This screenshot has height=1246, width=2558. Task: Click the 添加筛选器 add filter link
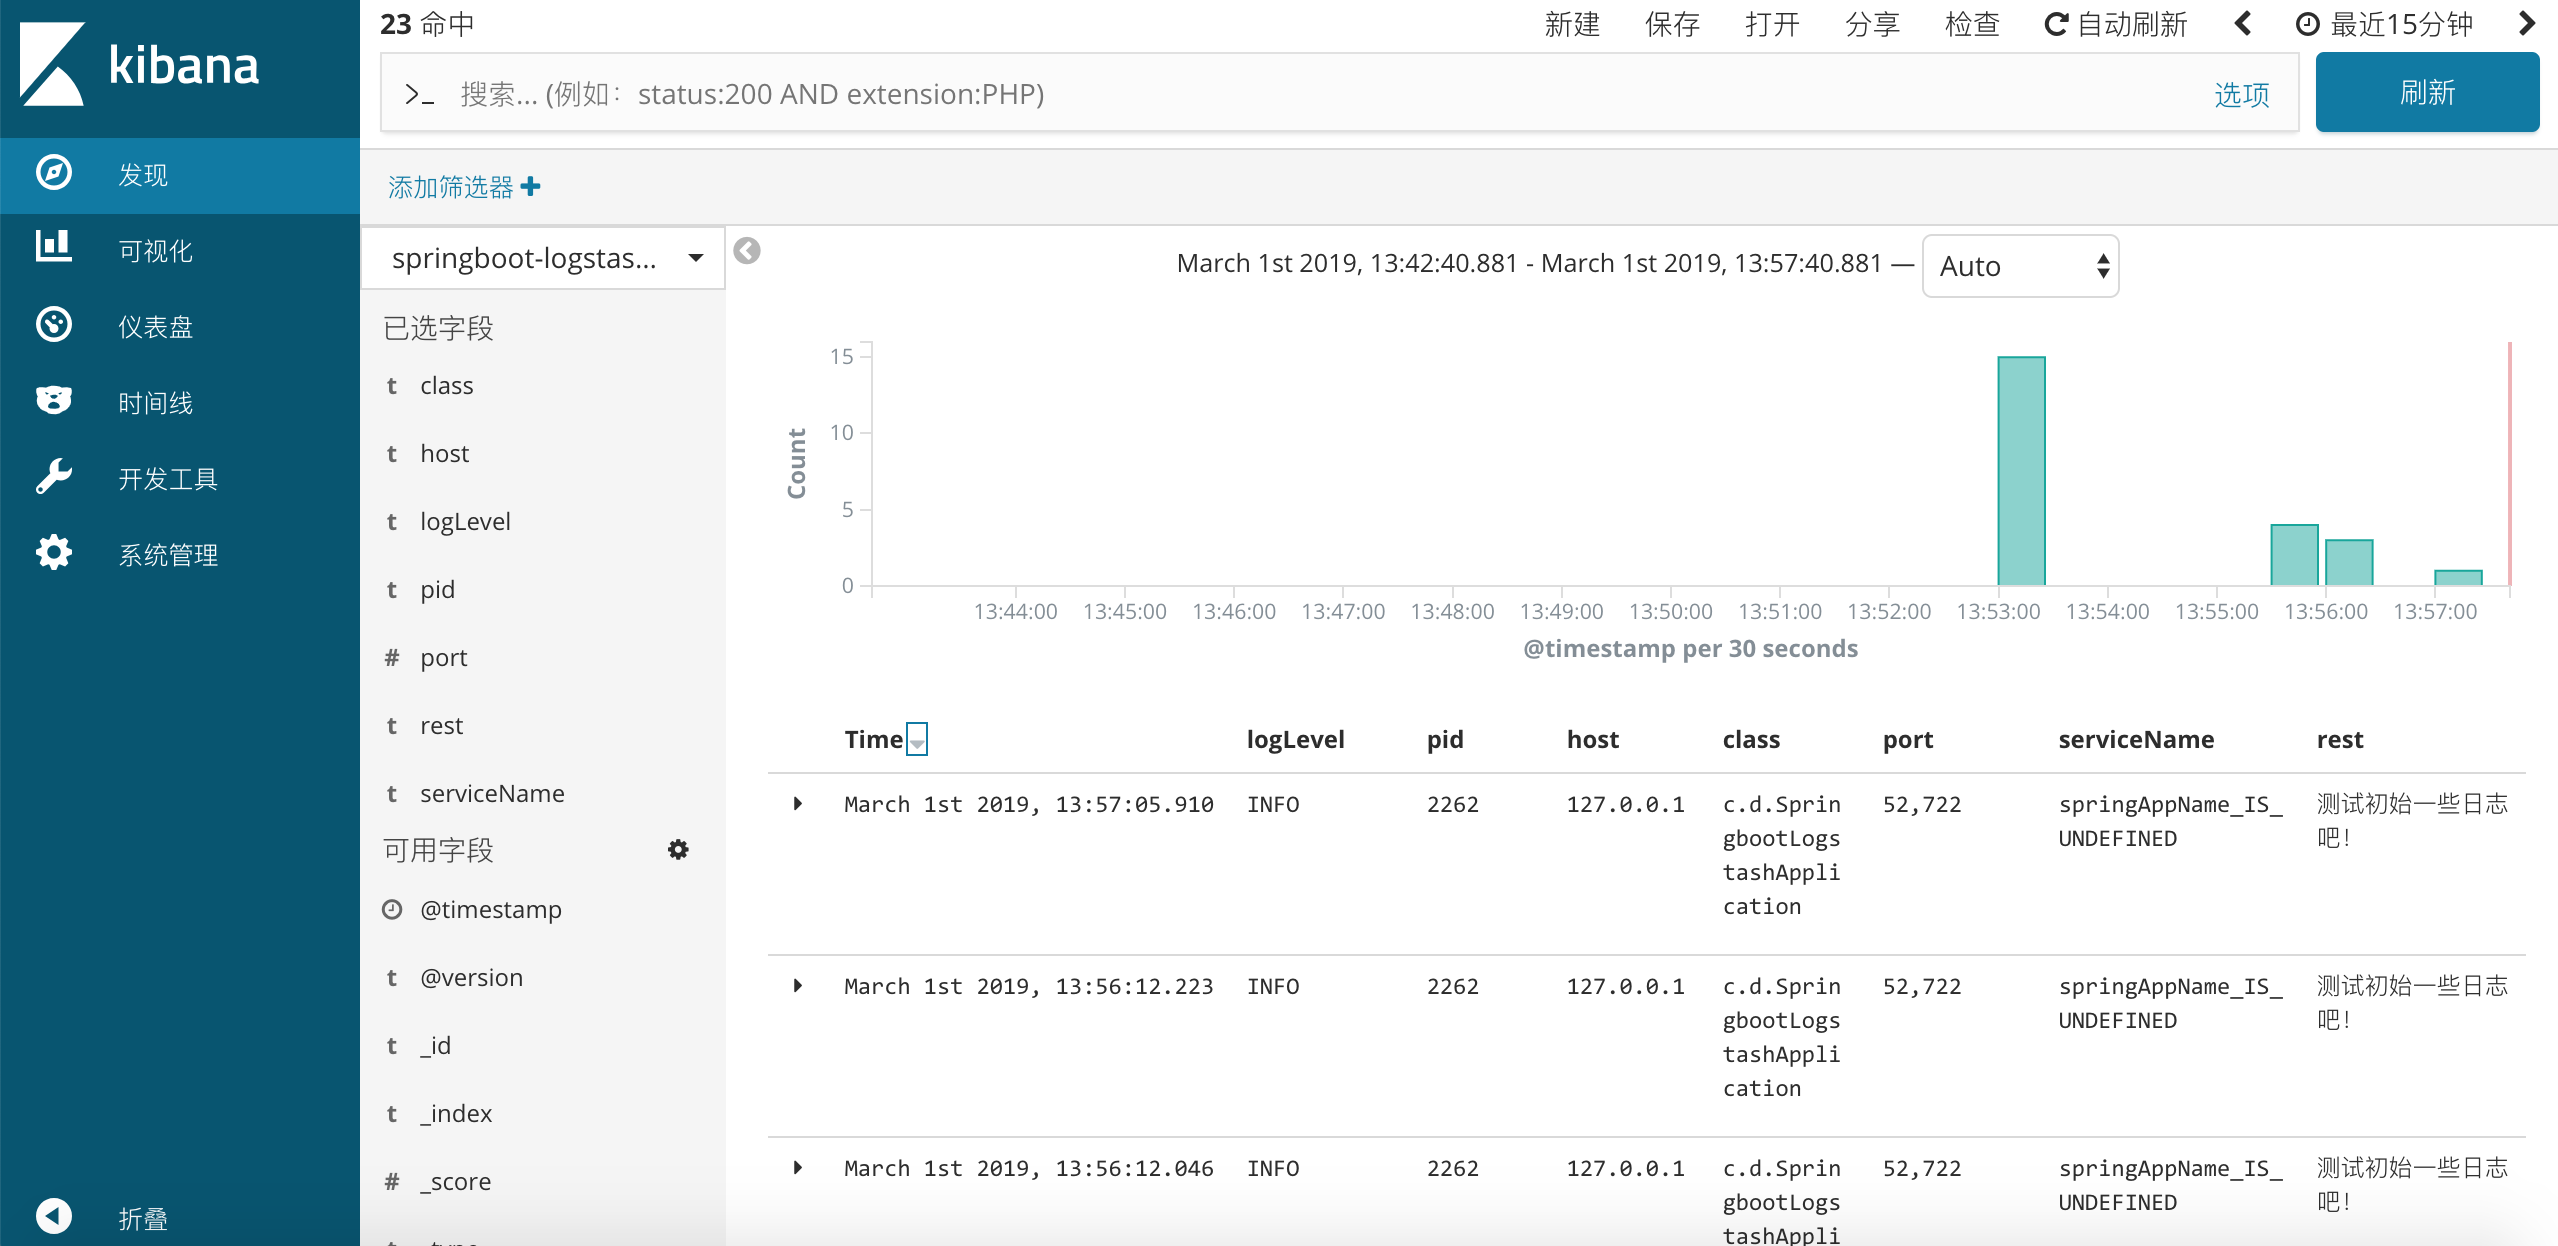(x=464, y=187)
